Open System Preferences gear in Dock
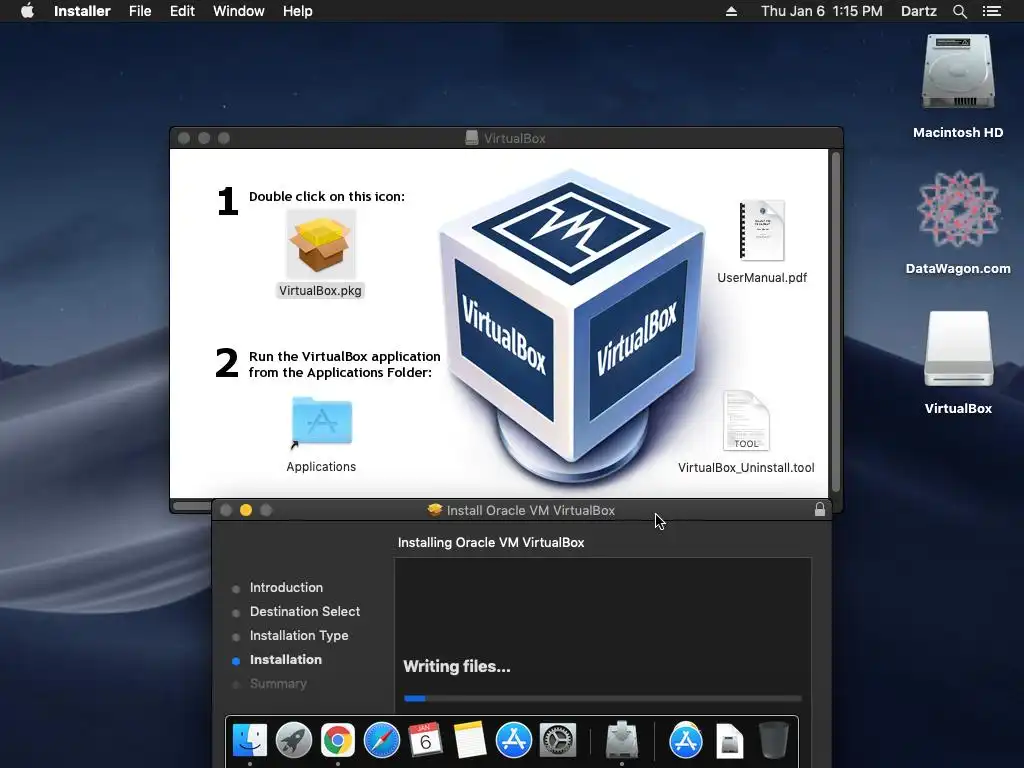Viewport: 1024px width, 768px height. tap(558, 740)
